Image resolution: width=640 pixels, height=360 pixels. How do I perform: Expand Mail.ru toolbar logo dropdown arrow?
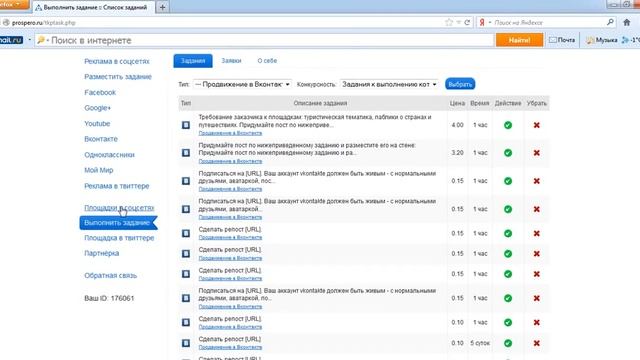(29, 40)
